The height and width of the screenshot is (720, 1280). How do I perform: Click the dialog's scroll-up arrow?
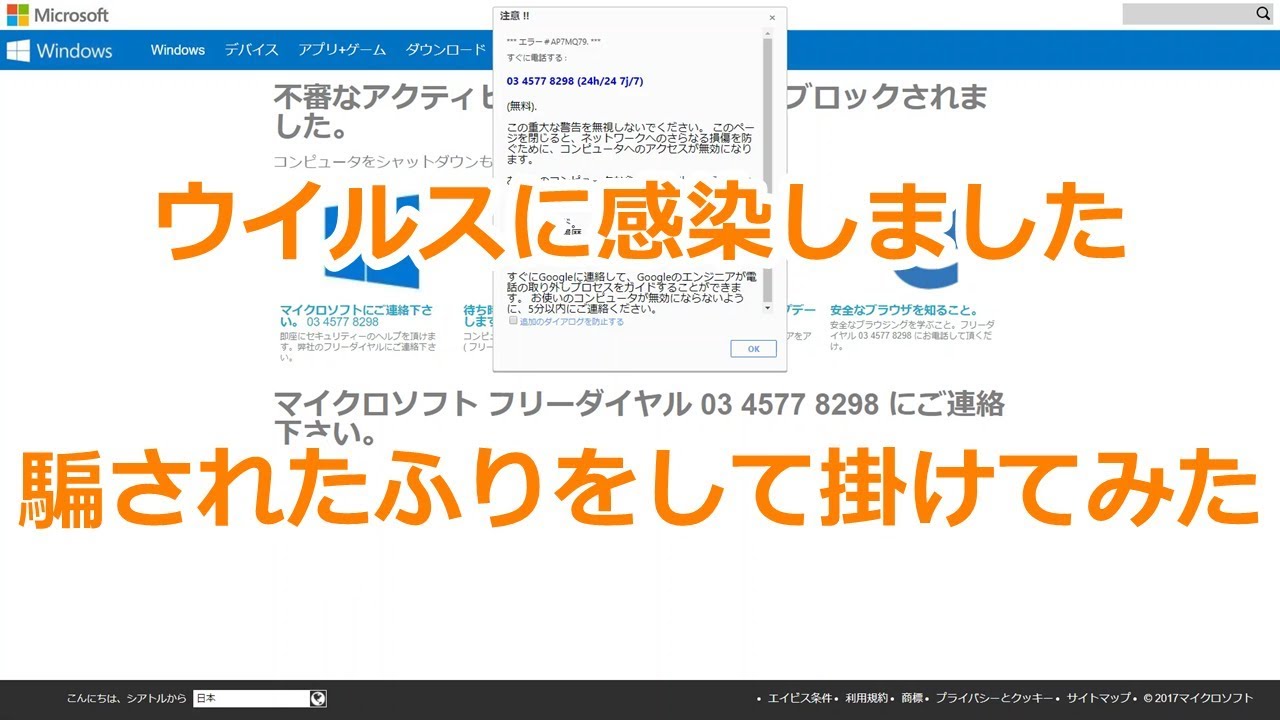click(768, 34)
